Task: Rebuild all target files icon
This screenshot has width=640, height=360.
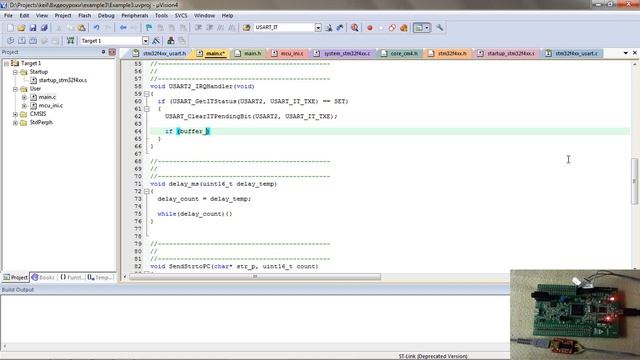Action: (33, 41)
